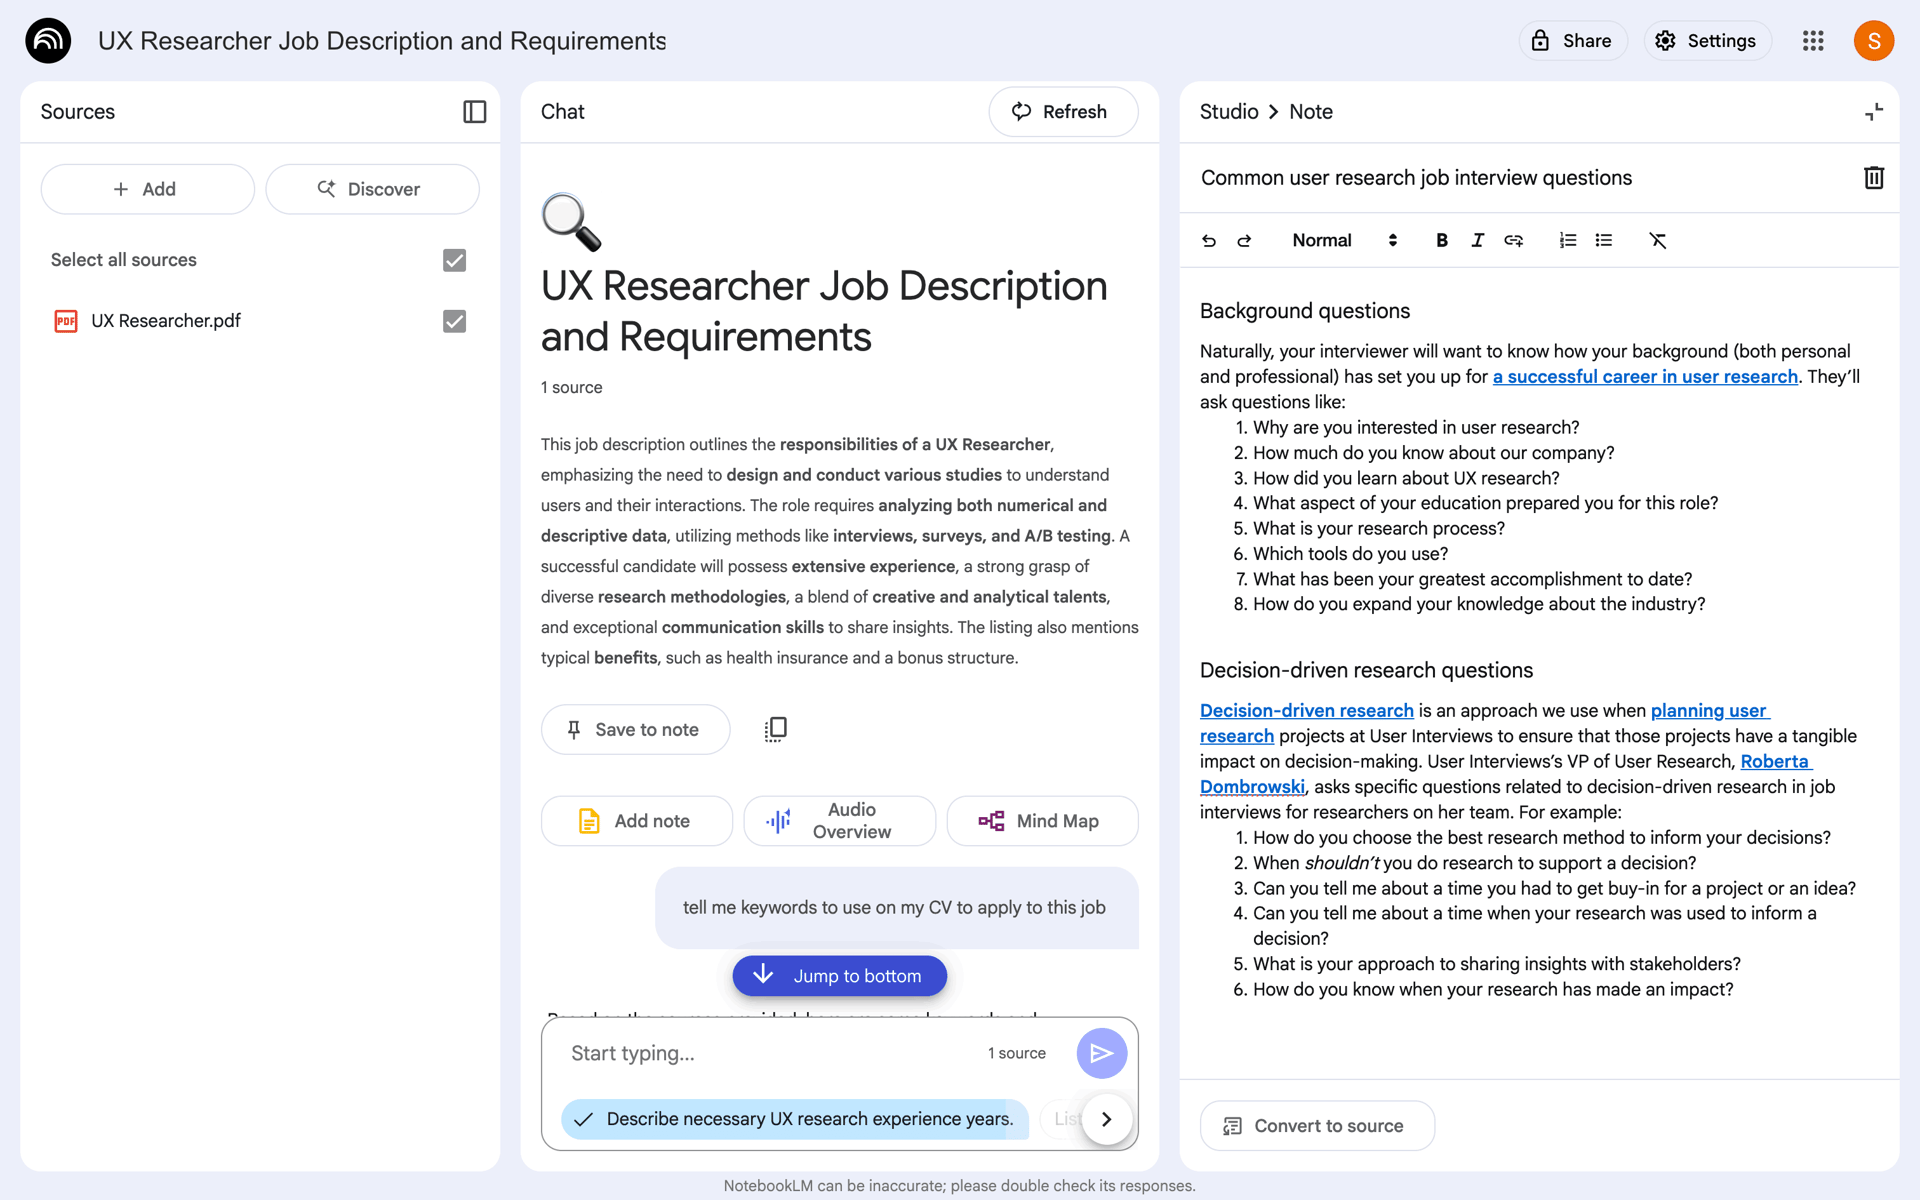The width and height of the screenshot is (1920, 1200).
Task: Toggle bold formatting in note
Action: tap(1441, 241)
